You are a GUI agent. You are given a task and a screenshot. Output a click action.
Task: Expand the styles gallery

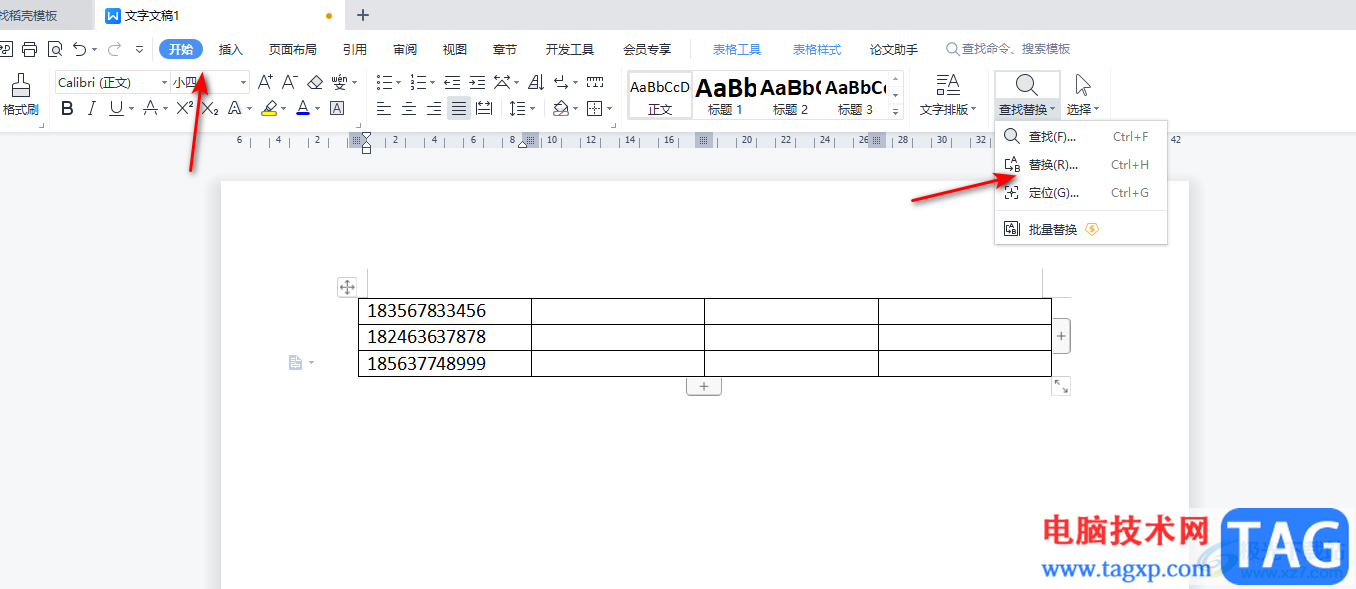pyautogui.click(x=896, y=111)
